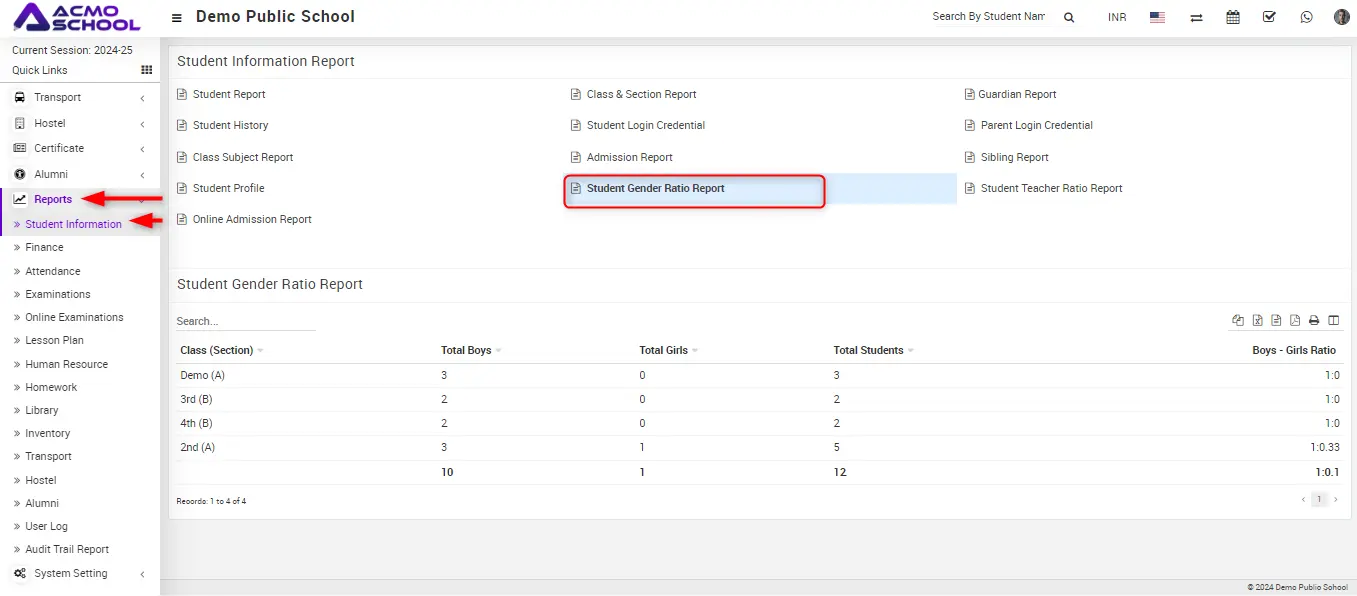The image size is (1357, 596).
Task: Click the table Search field
Action: coord(245,321)
